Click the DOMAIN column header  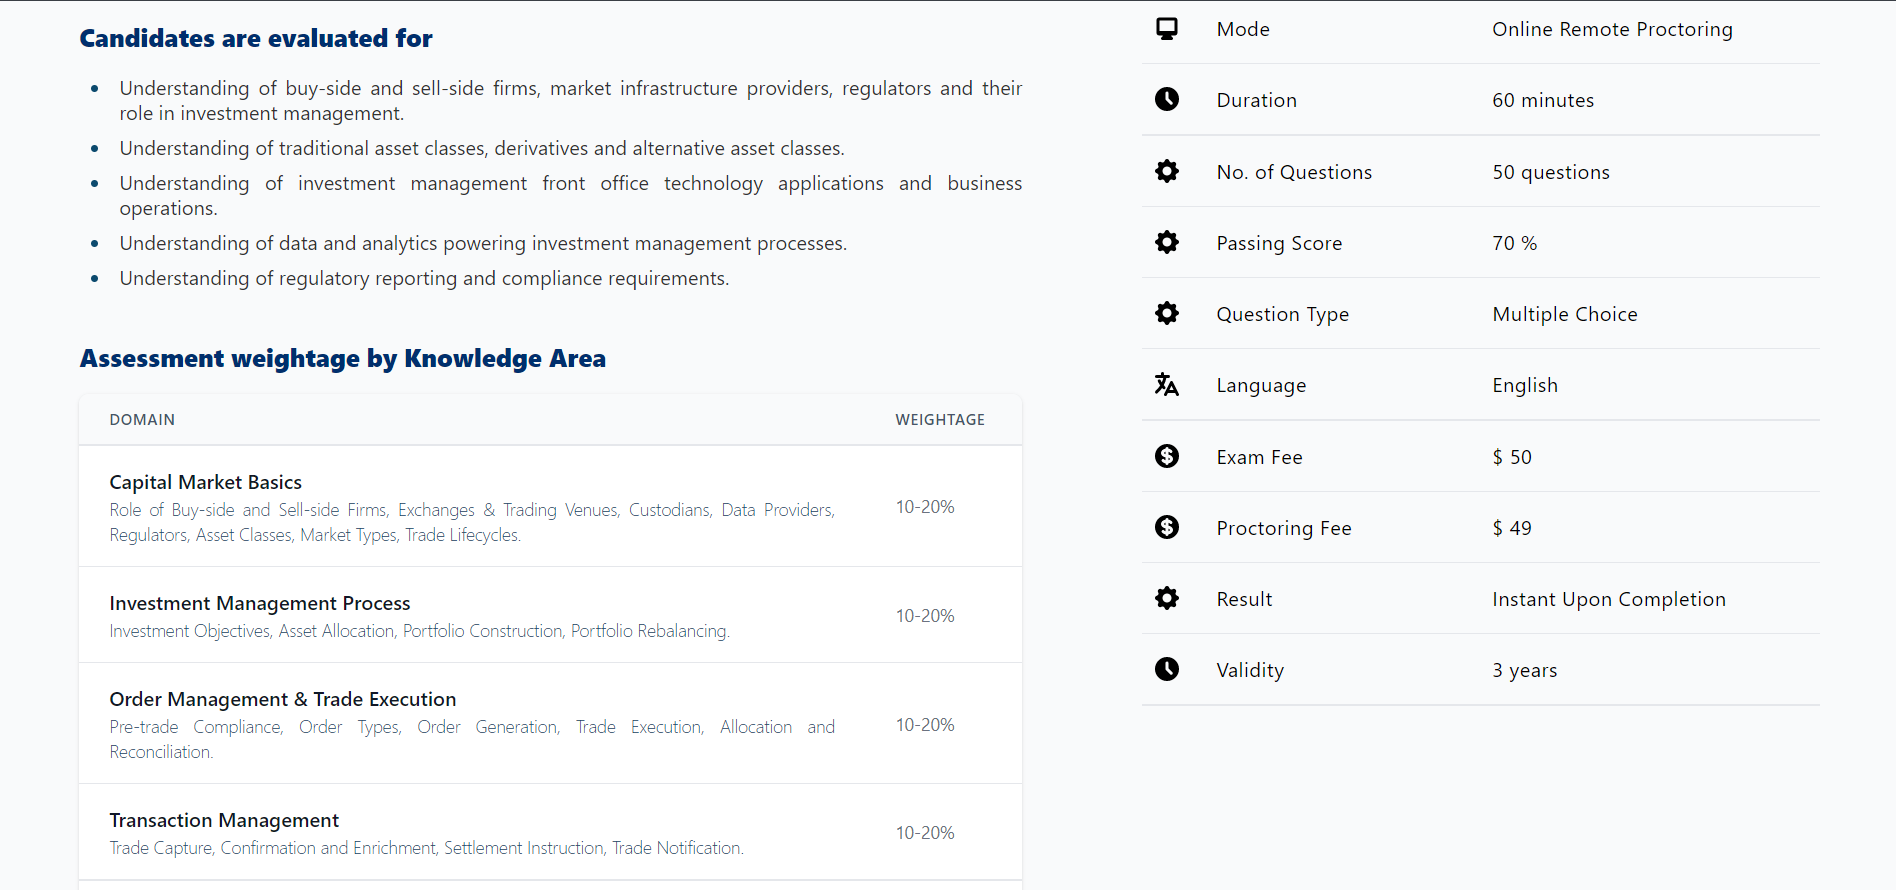click(x=142, y=420)
